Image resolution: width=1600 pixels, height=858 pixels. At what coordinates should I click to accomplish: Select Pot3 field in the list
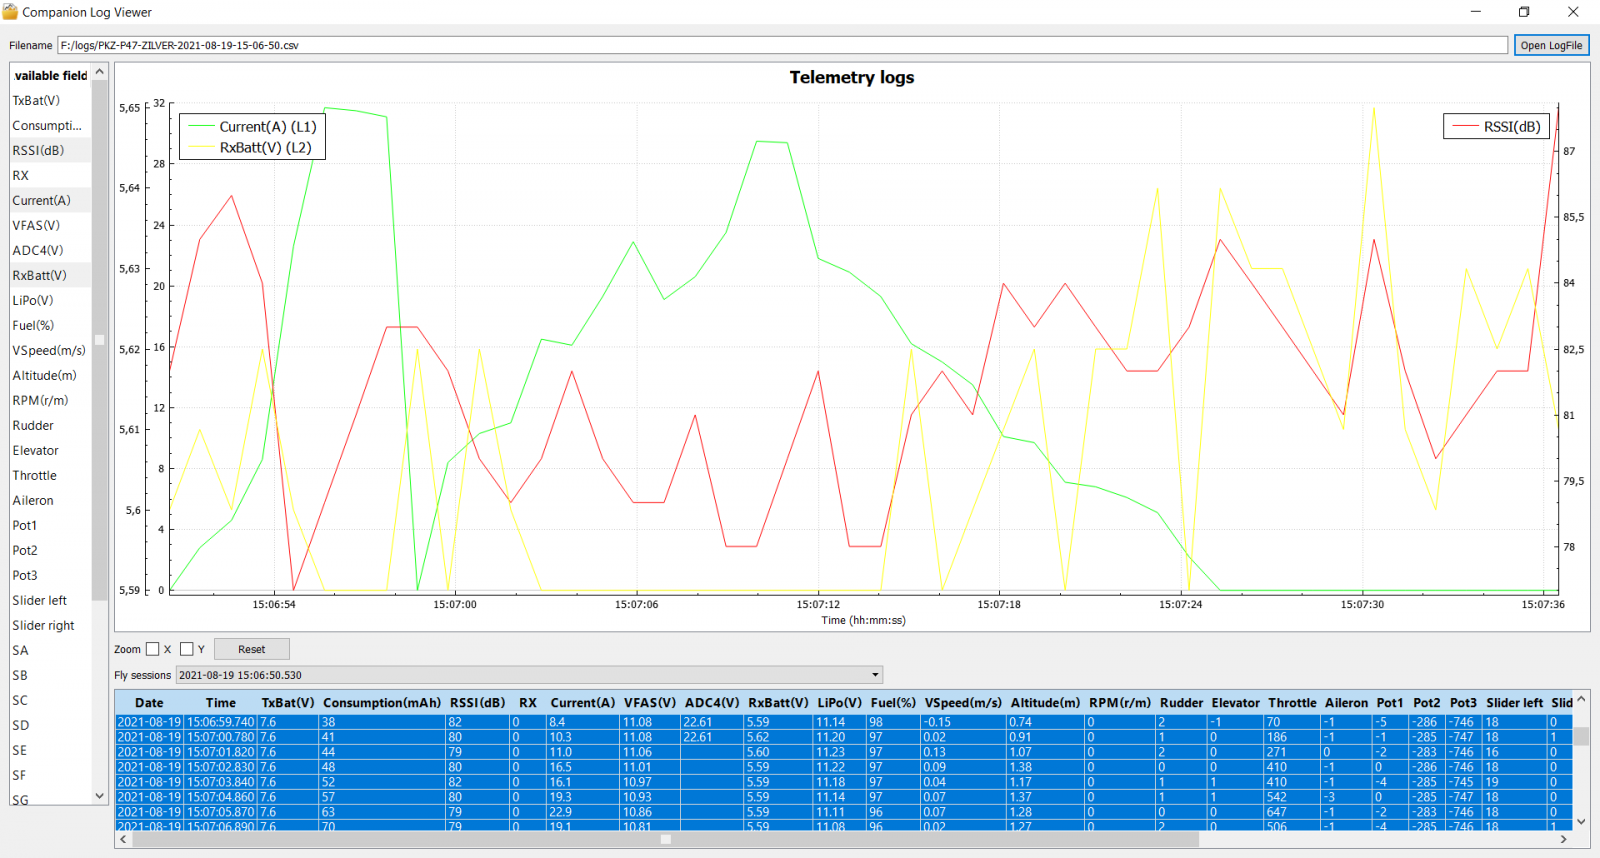click(50, 575)
